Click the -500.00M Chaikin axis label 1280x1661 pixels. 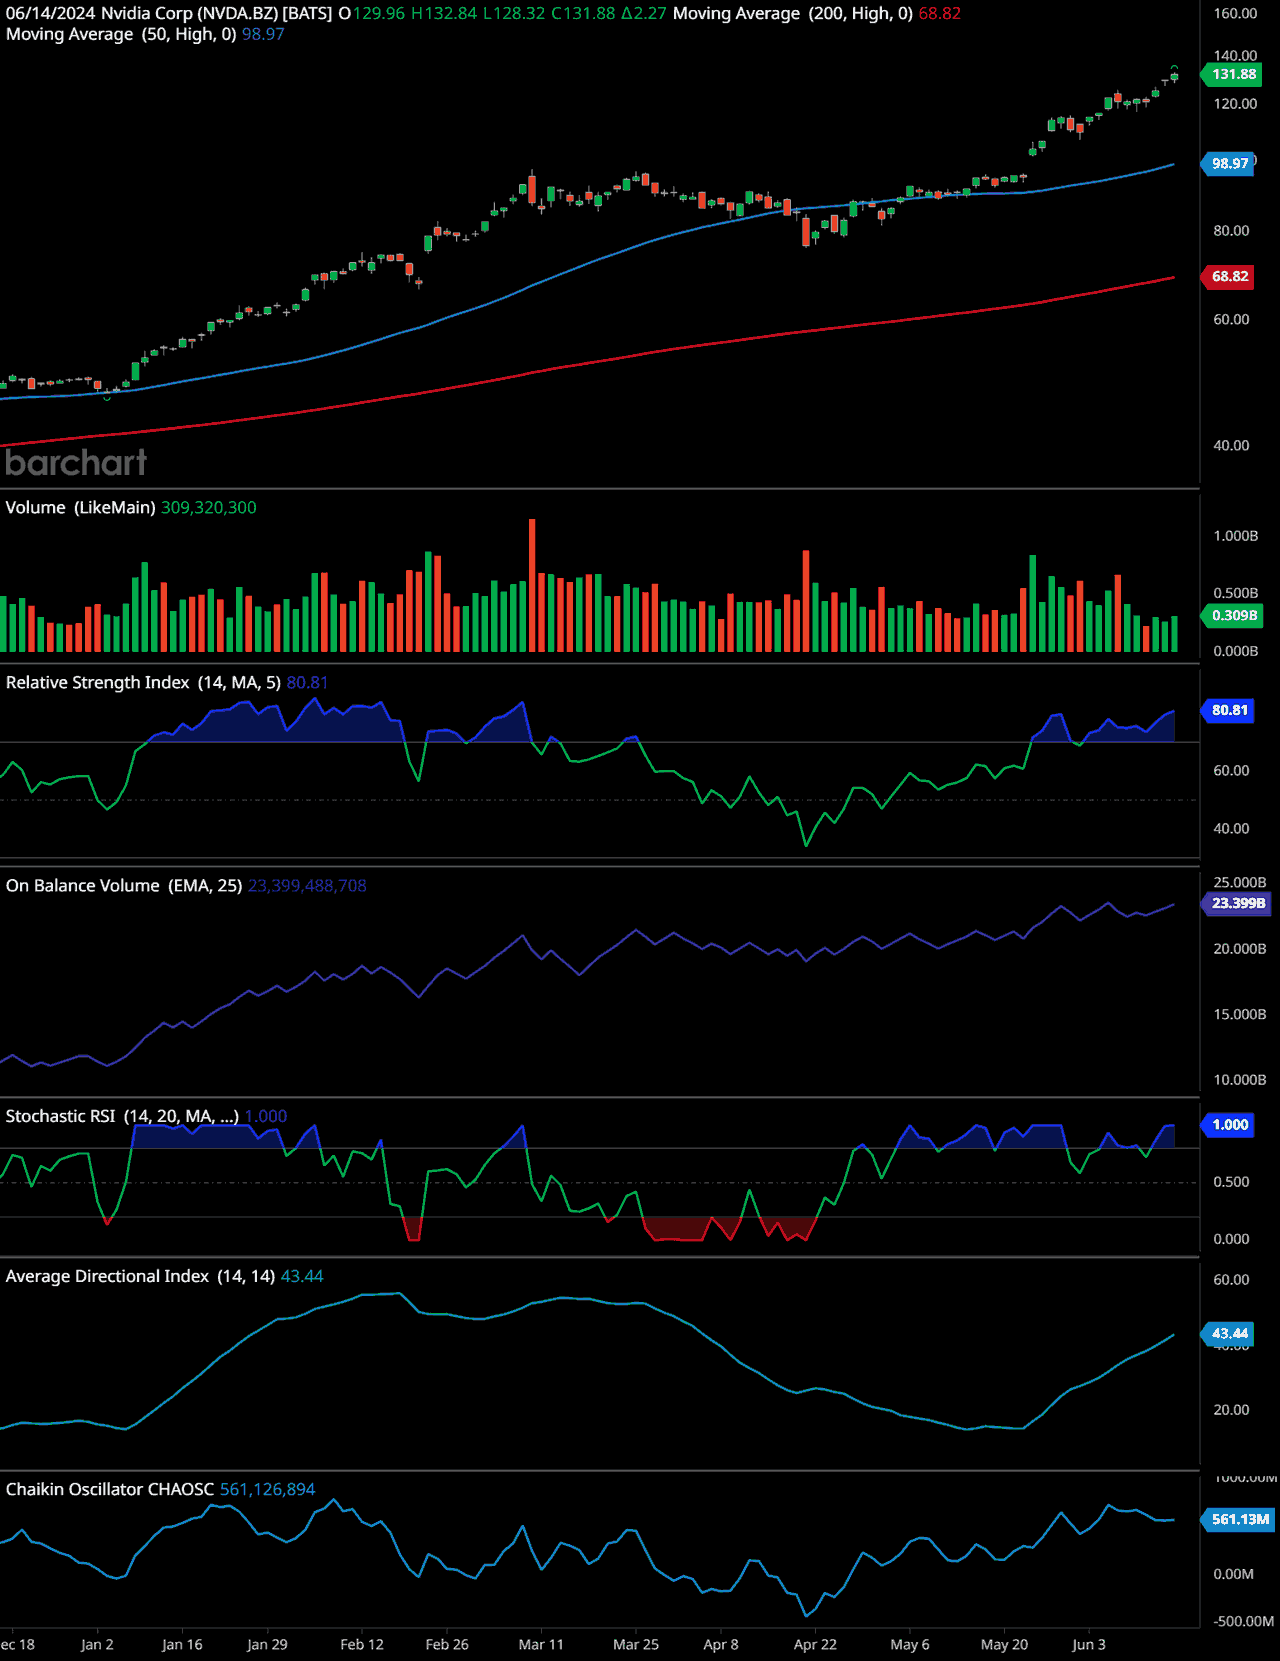(1243, 1621)
